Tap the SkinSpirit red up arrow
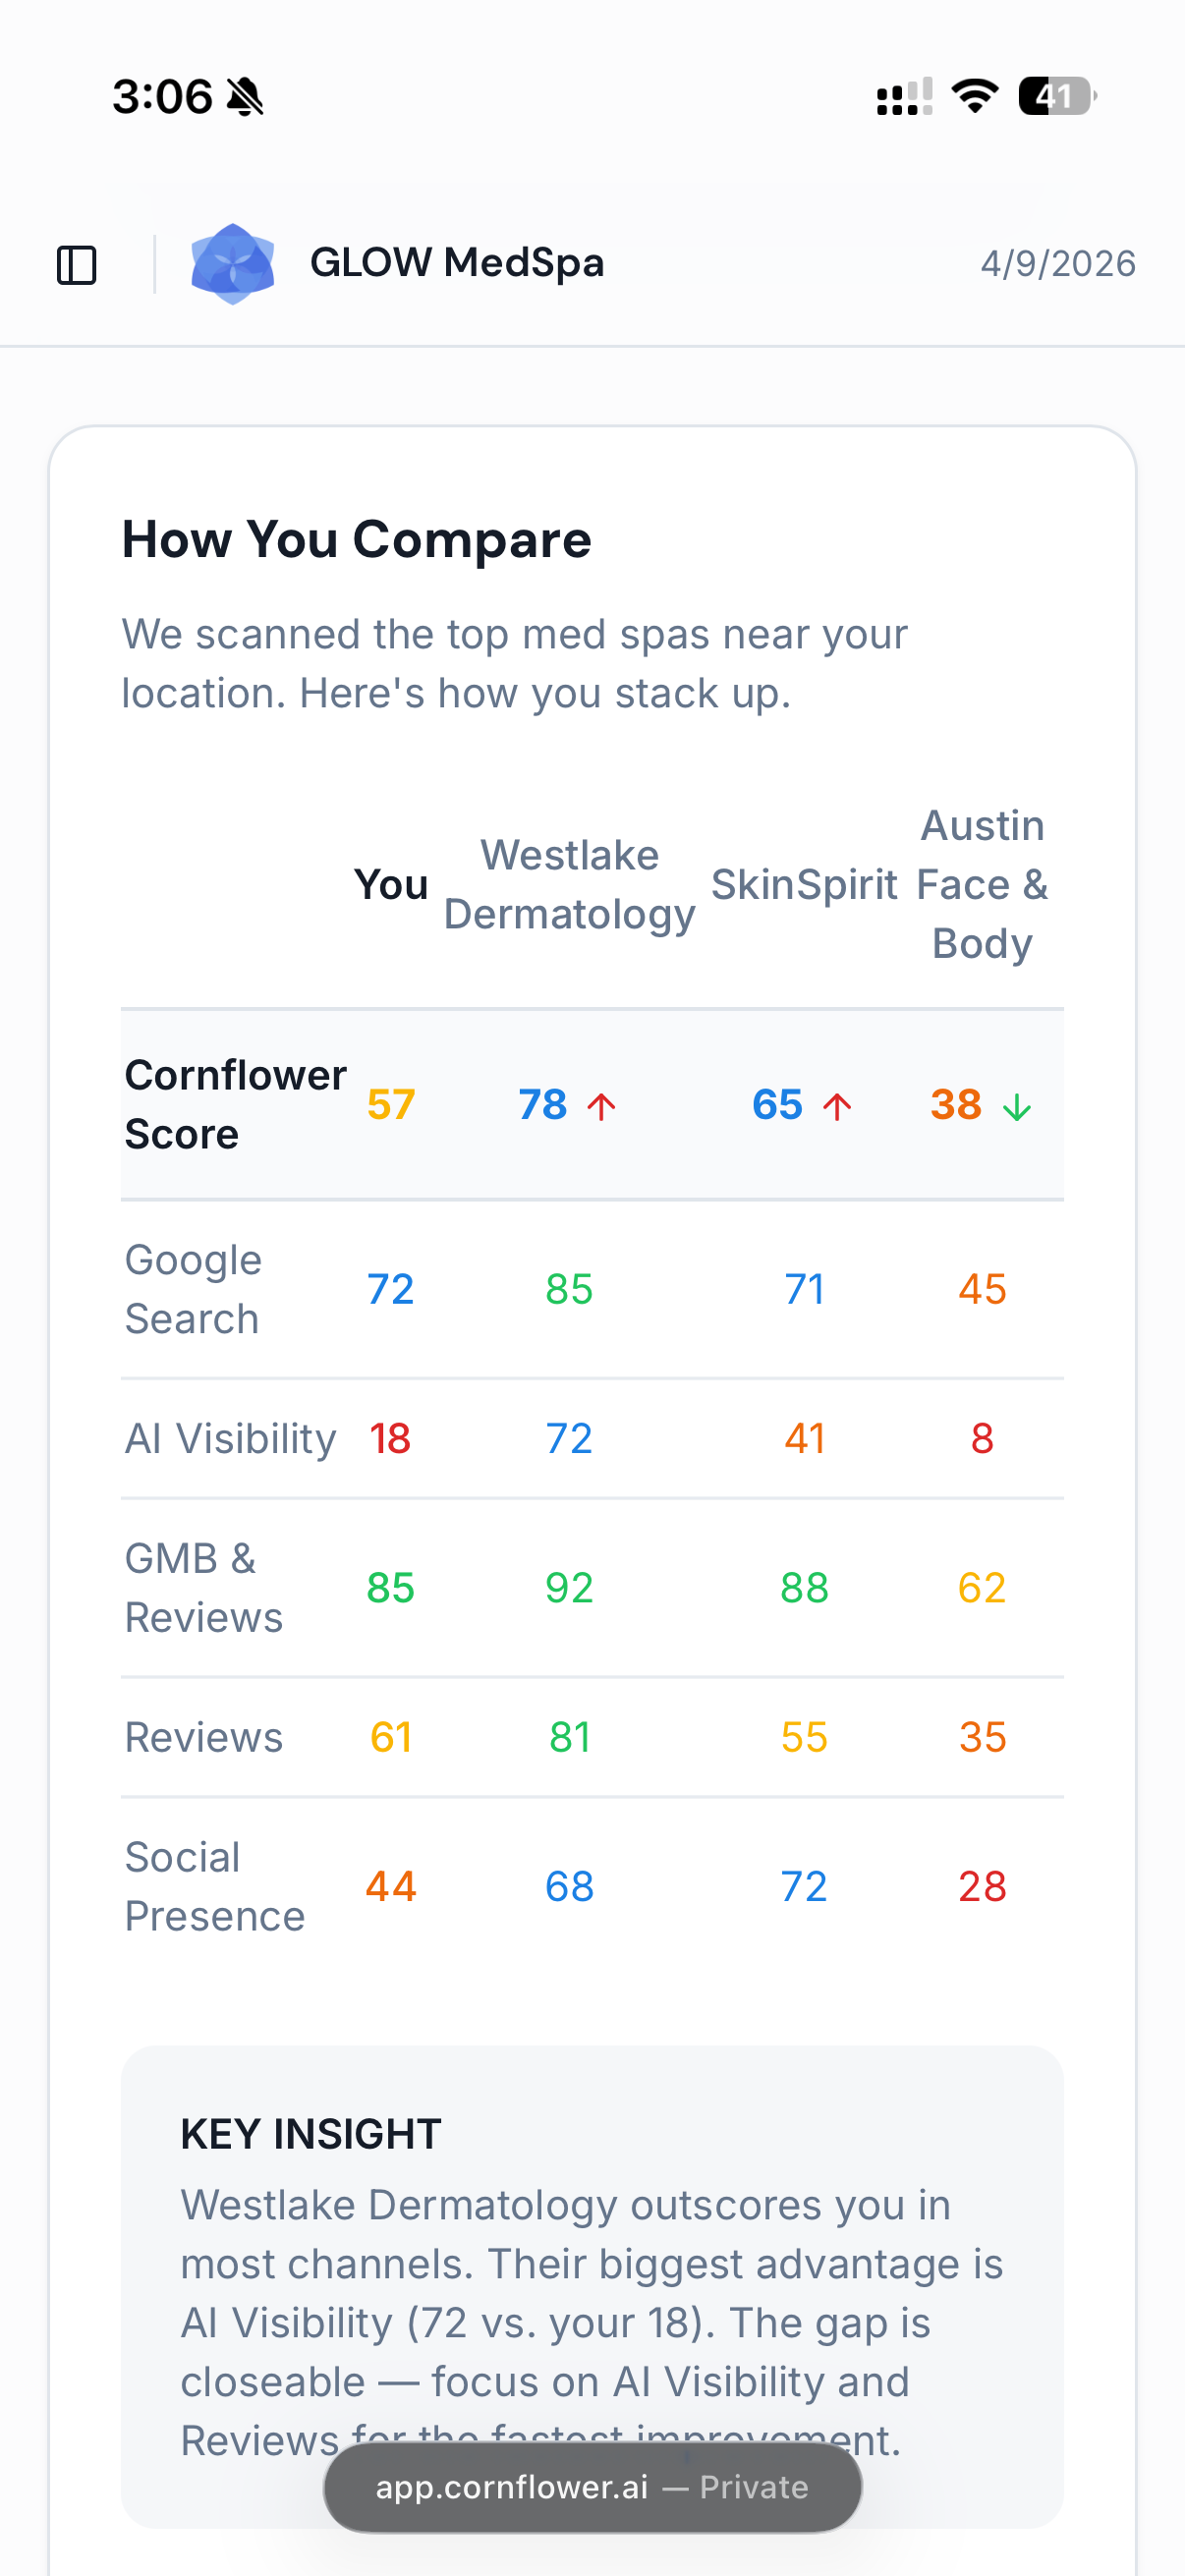Screen dimensions: 1185x2576 837,1106
